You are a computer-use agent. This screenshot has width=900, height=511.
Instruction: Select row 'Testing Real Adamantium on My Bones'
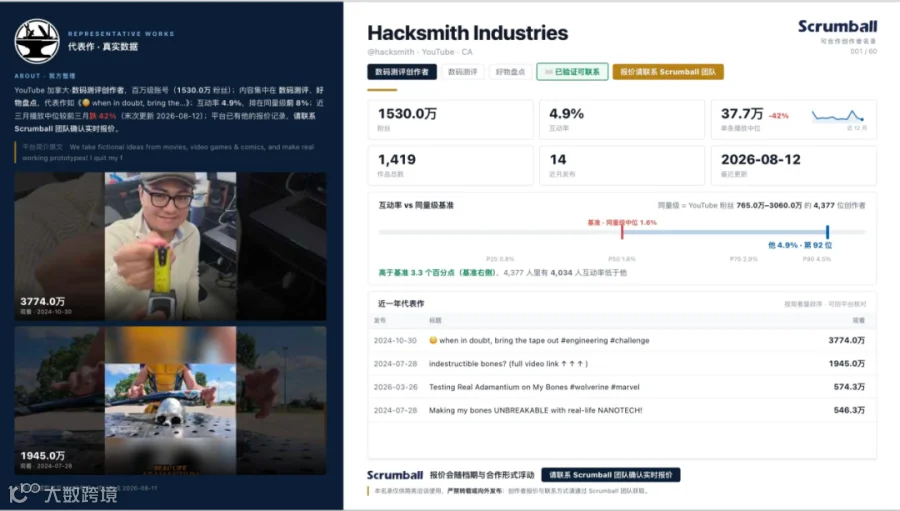[x=622, y=387]
